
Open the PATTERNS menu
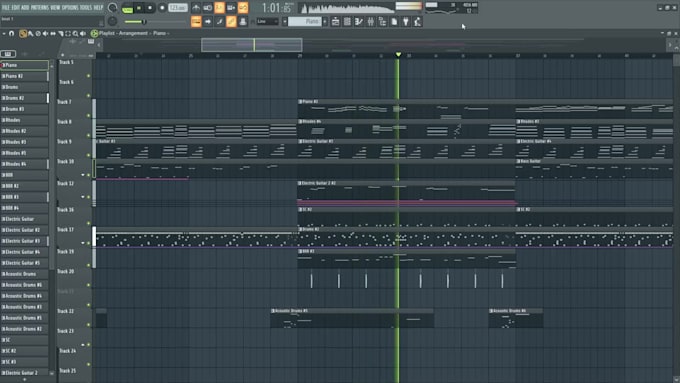coord(39,7)
